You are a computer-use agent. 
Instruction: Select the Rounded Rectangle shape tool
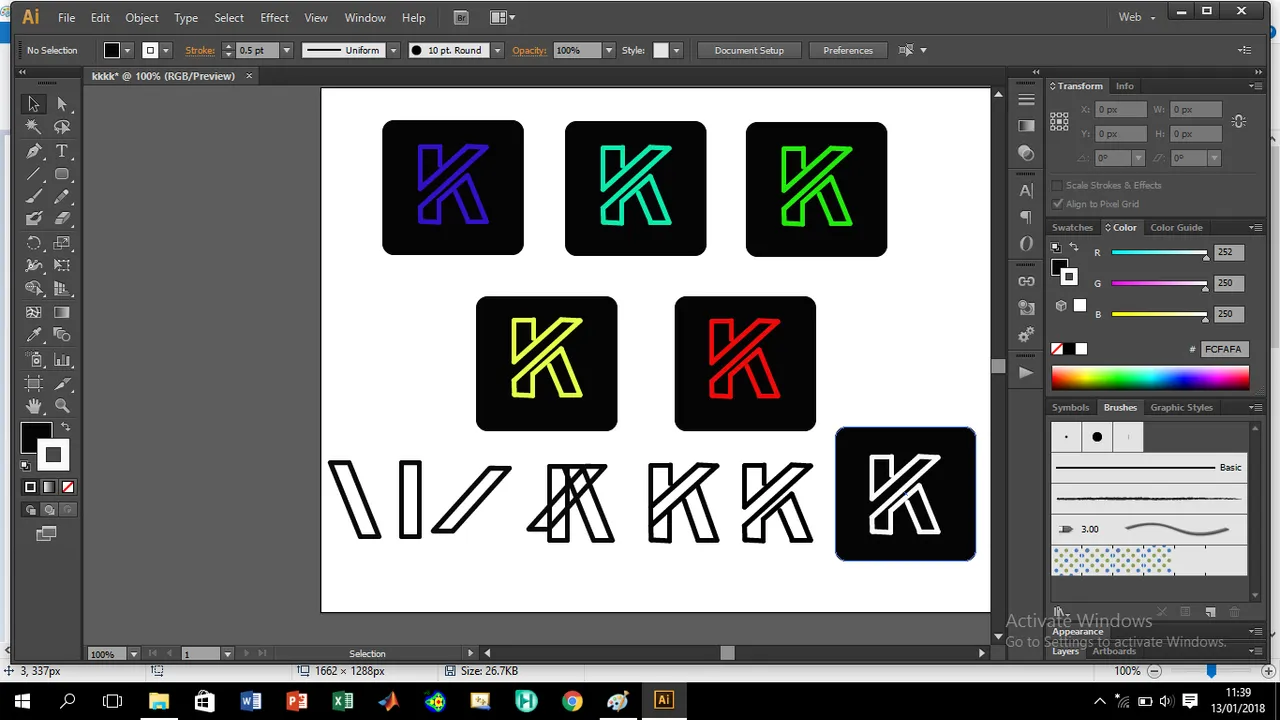62,174
